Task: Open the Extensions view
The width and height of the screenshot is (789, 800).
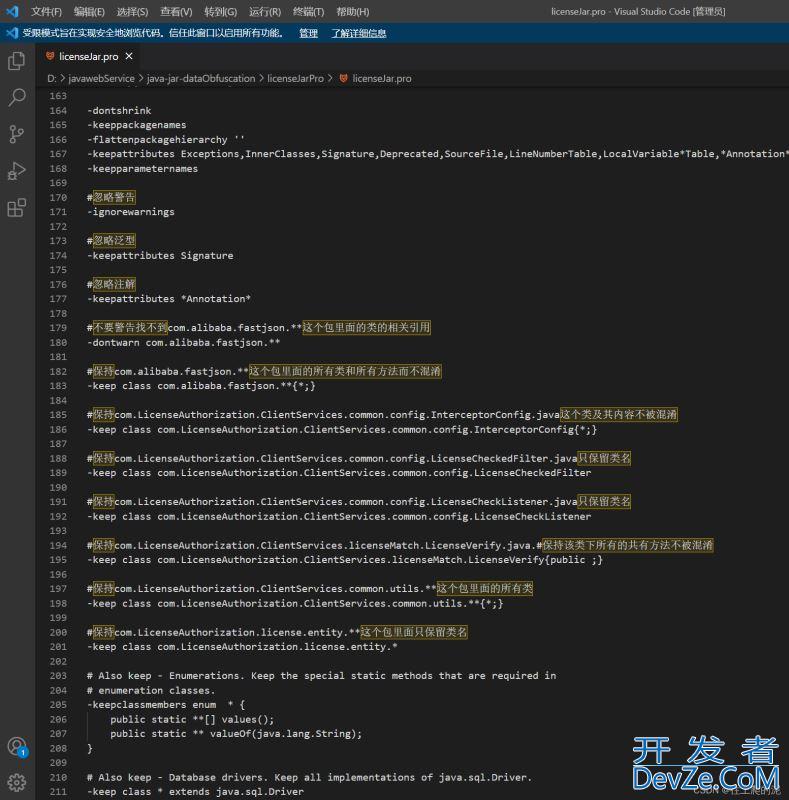Action: [16, 208]
